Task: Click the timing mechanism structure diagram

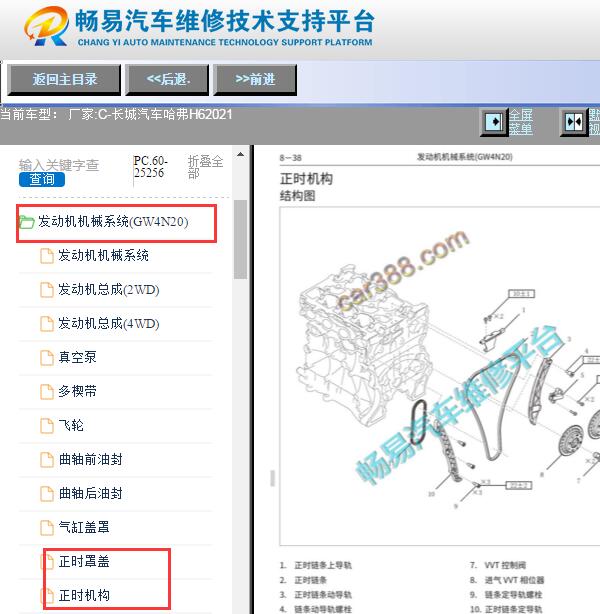Action: (x=439, y=376)
